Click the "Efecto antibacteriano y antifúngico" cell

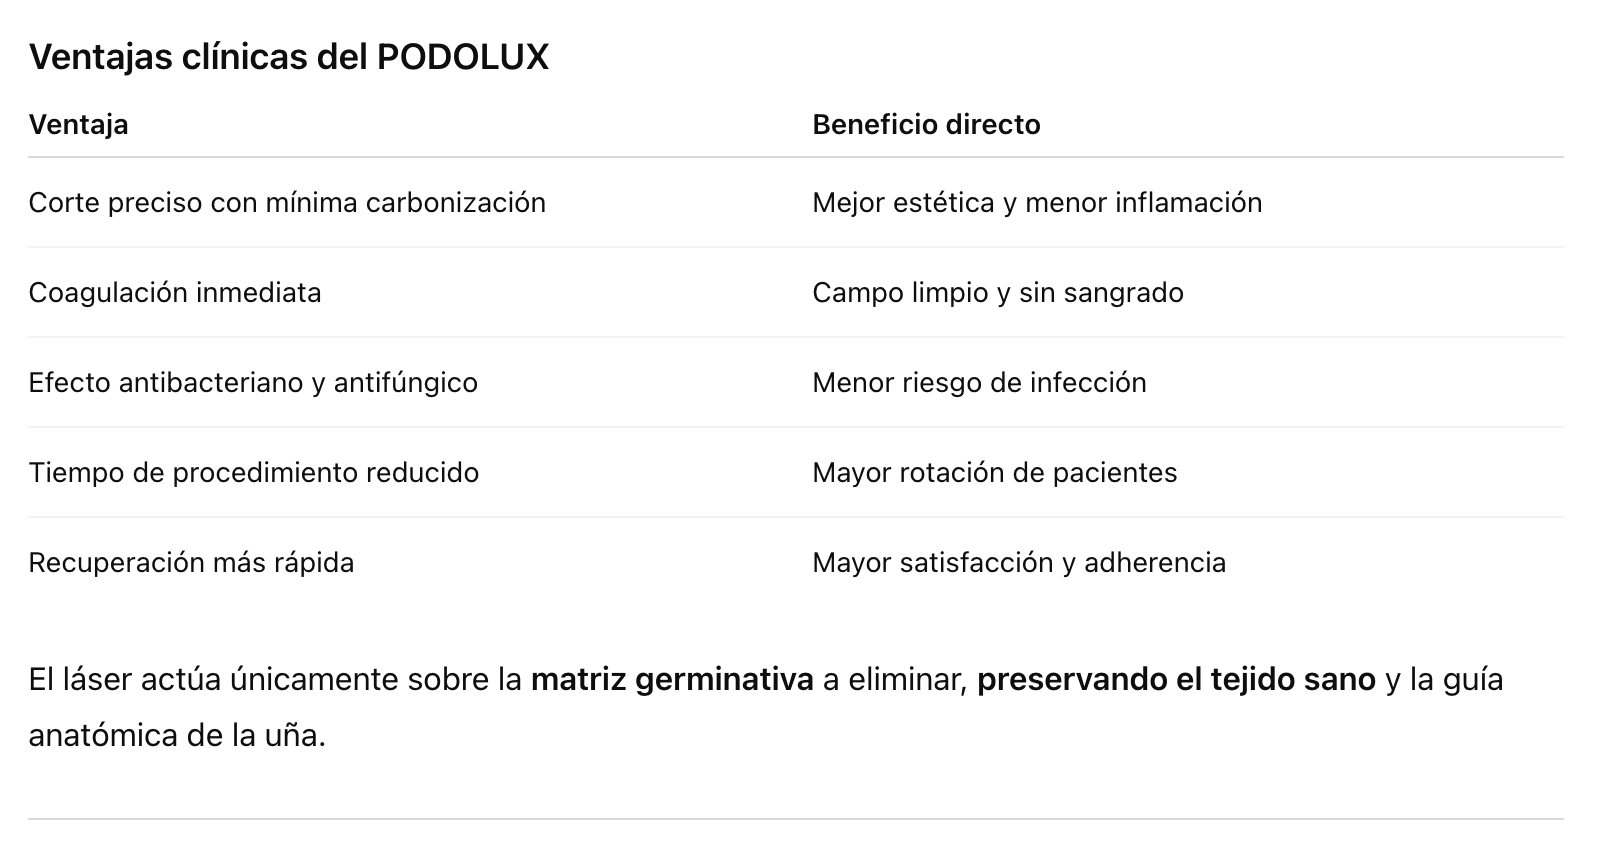253,383
